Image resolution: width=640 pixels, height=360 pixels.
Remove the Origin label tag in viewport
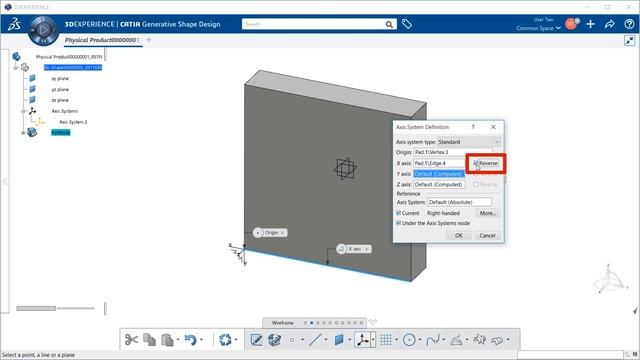click(282, 233)
